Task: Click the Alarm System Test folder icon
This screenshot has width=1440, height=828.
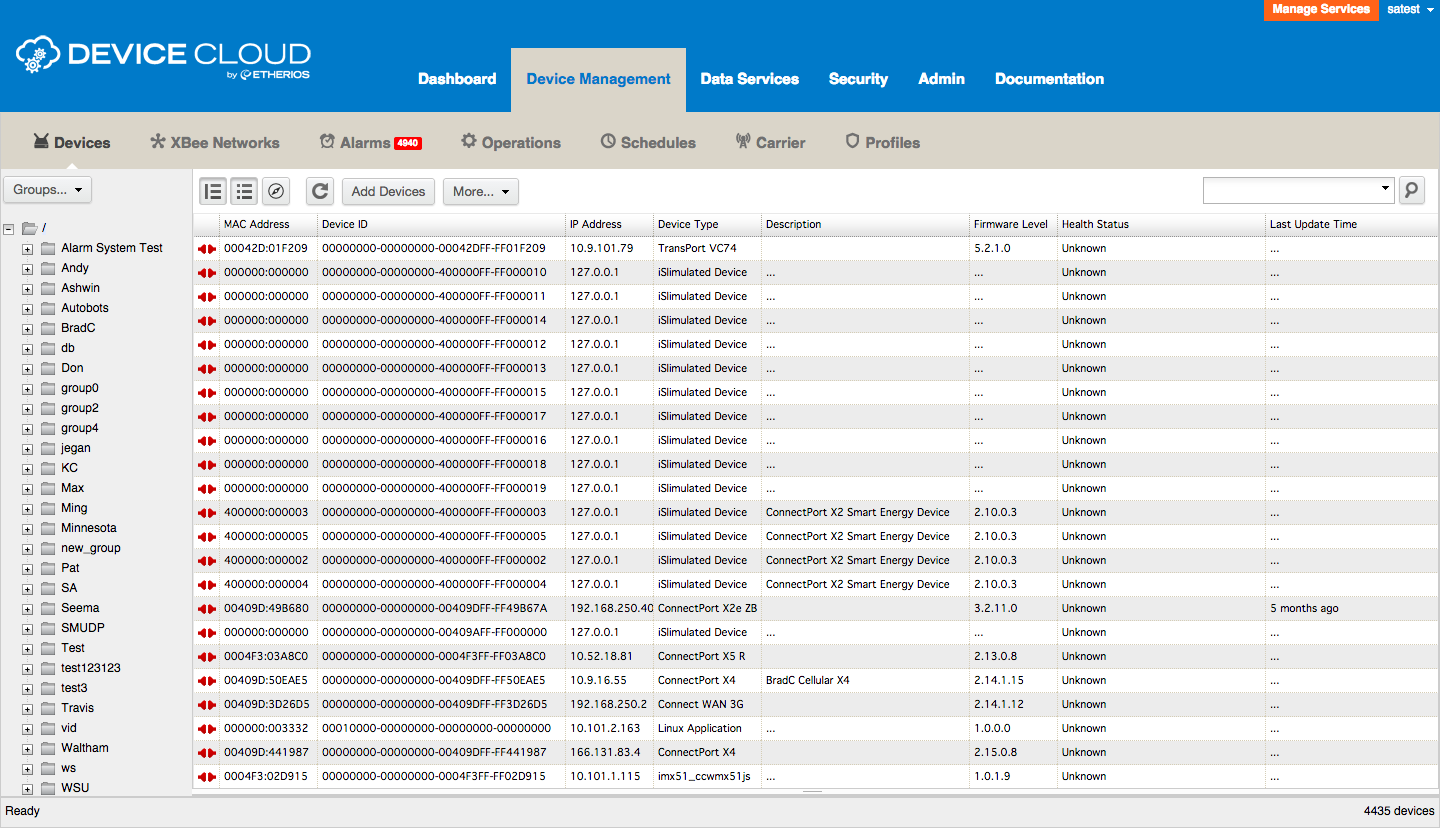Action: [48, 248]
